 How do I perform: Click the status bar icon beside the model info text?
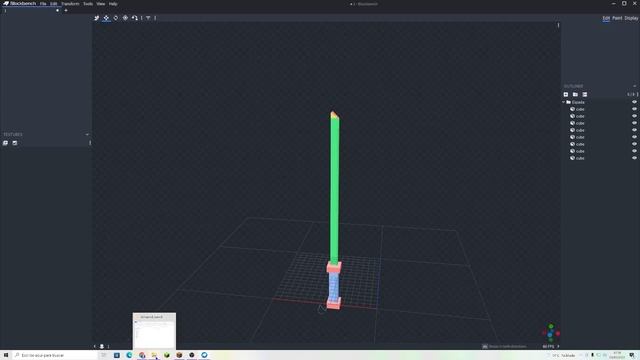click(485, 347)
